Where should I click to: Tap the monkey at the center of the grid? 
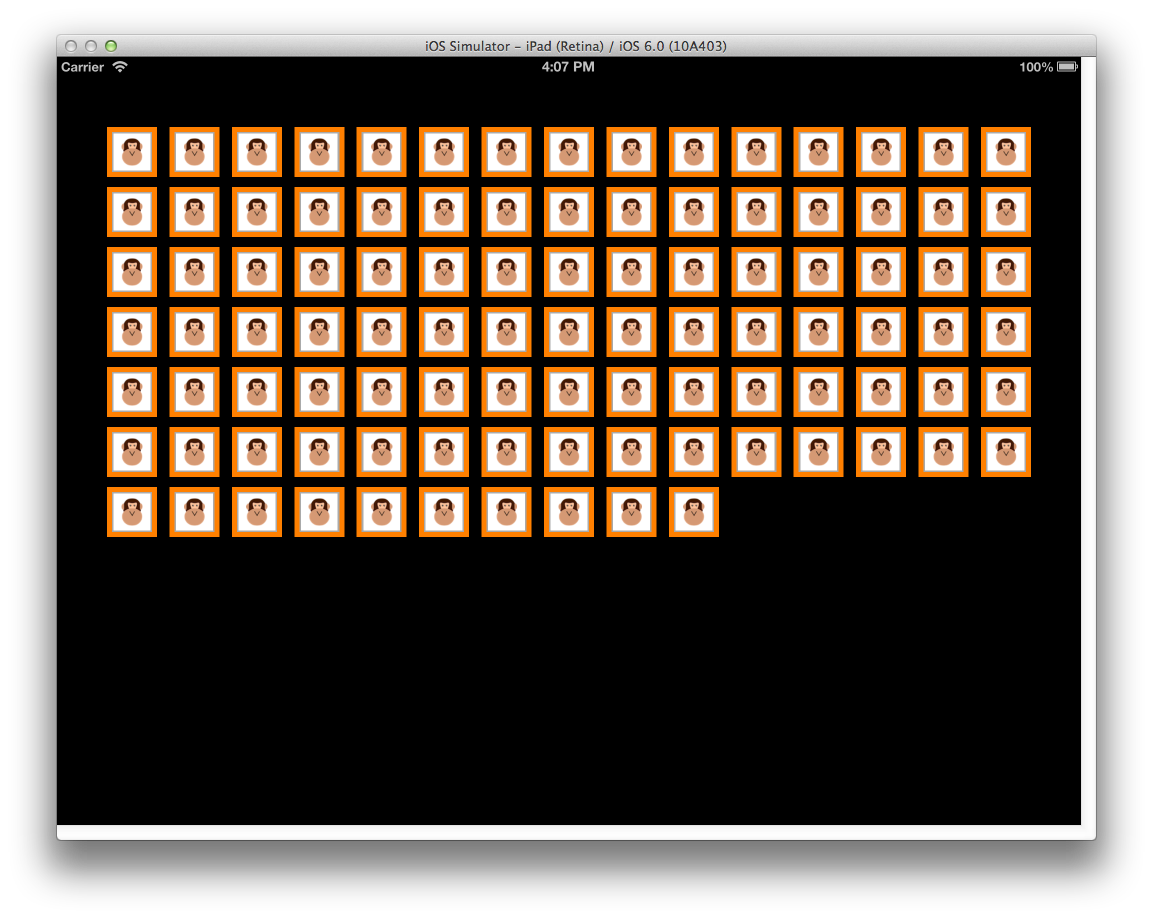tap(568, 331)
